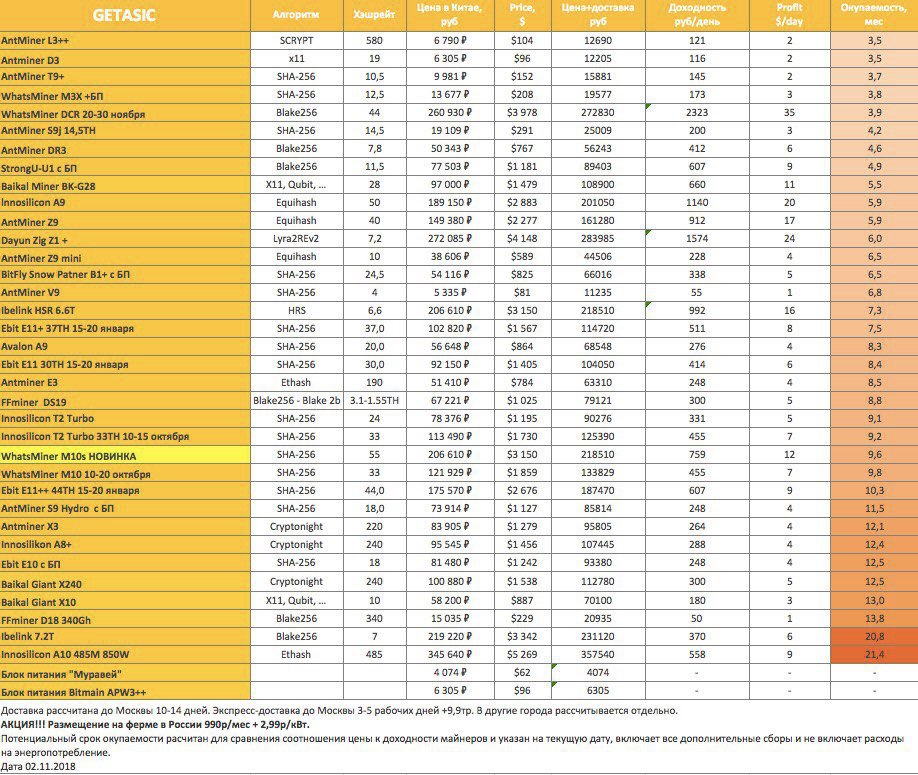Select Baikal Miner BK-G28 cell
Image resolution: width=918 pixels, height=775 pixels.
(x=125, y=186)
